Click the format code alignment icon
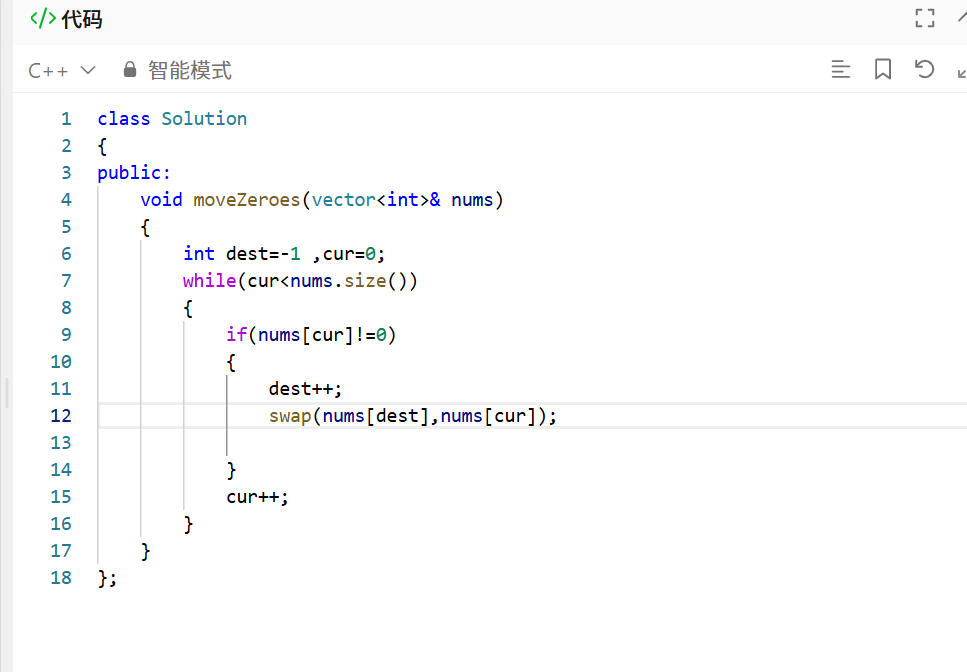The height and width of the screenshot is (672, 967). point(840,69)
